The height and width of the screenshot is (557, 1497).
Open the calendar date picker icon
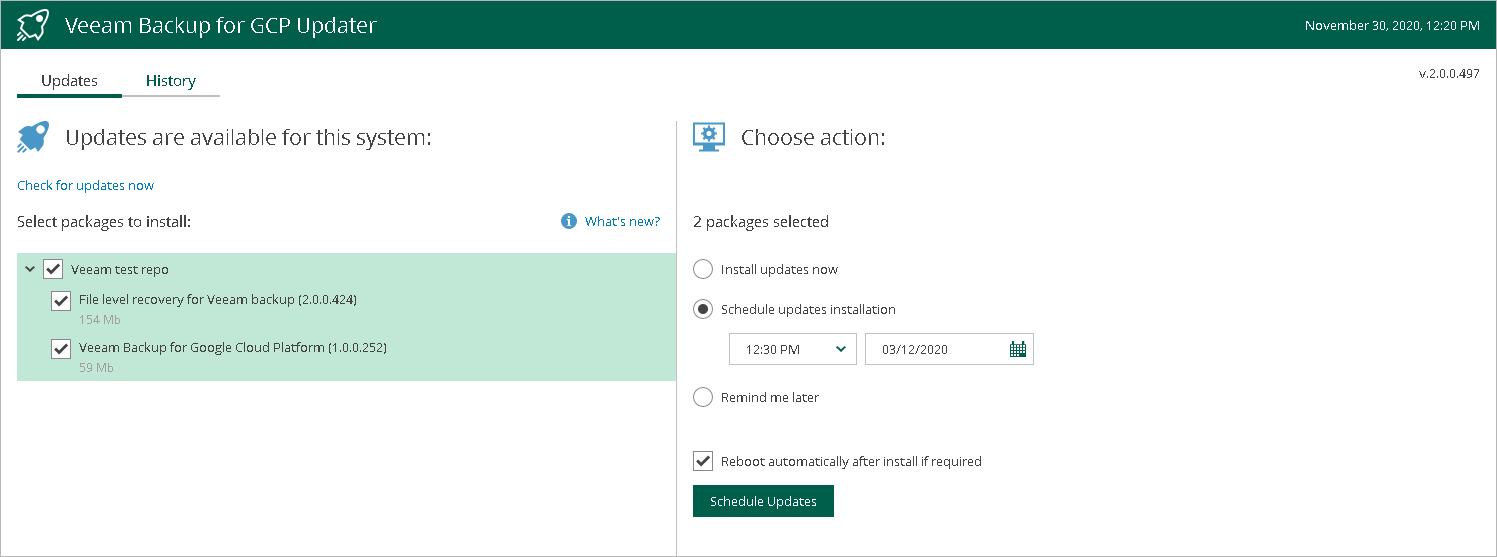(x=1018, y=349)
